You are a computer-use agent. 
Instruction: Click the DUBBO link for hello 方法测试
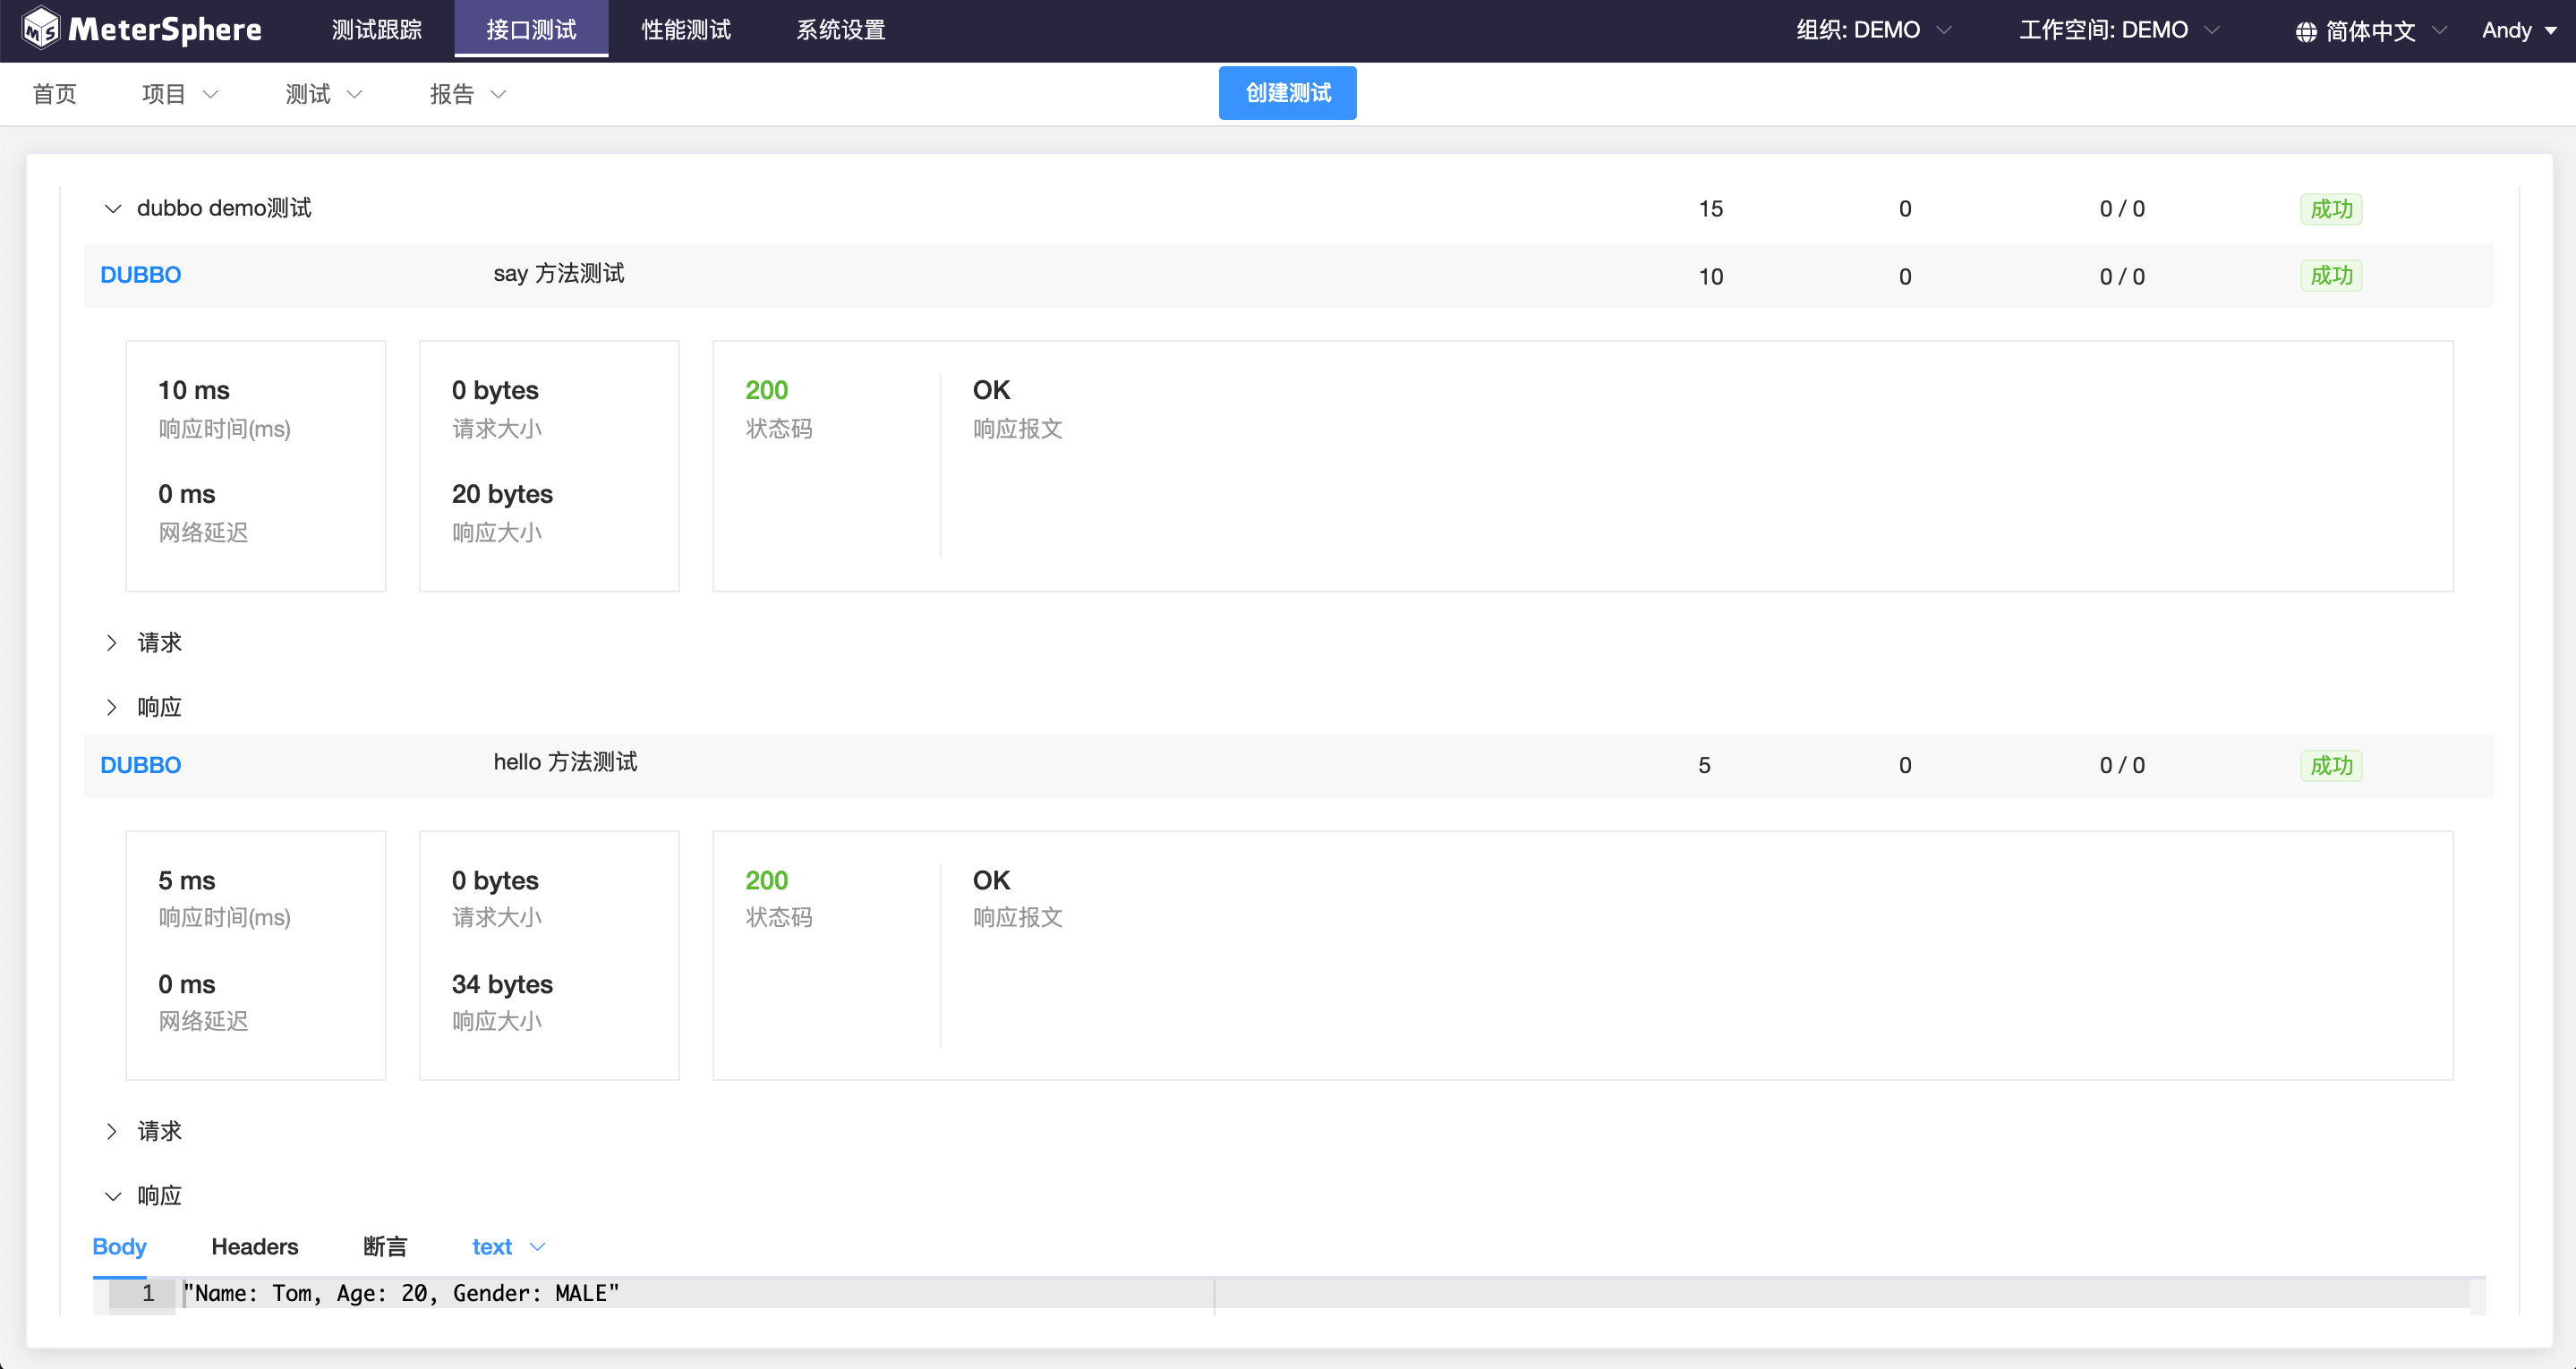coord(140,766)
